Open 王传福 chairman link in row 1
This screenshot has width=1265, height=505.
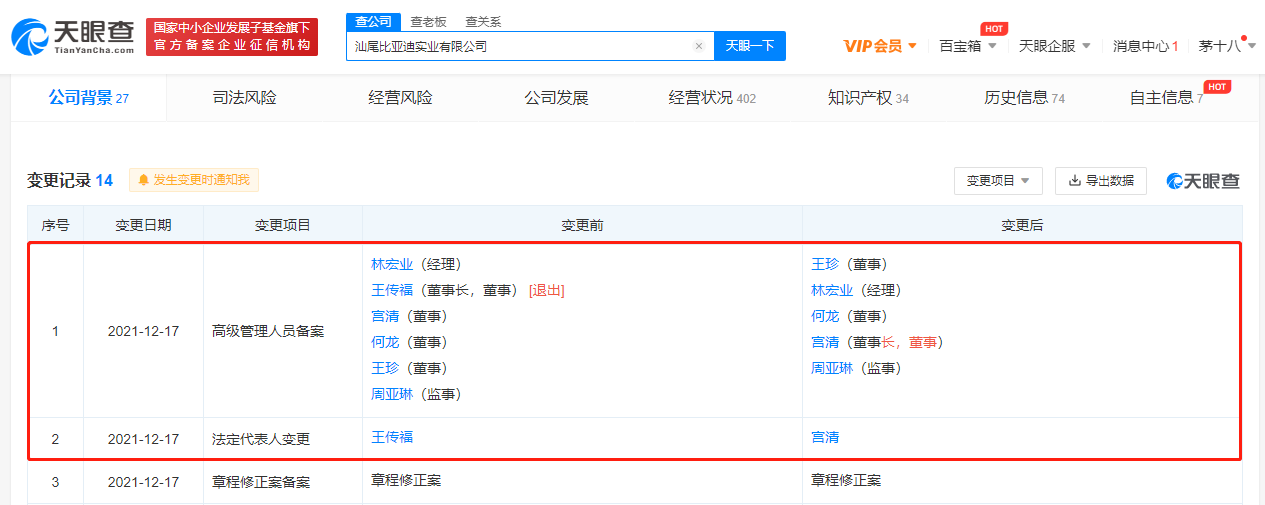(x=392, y=290)
